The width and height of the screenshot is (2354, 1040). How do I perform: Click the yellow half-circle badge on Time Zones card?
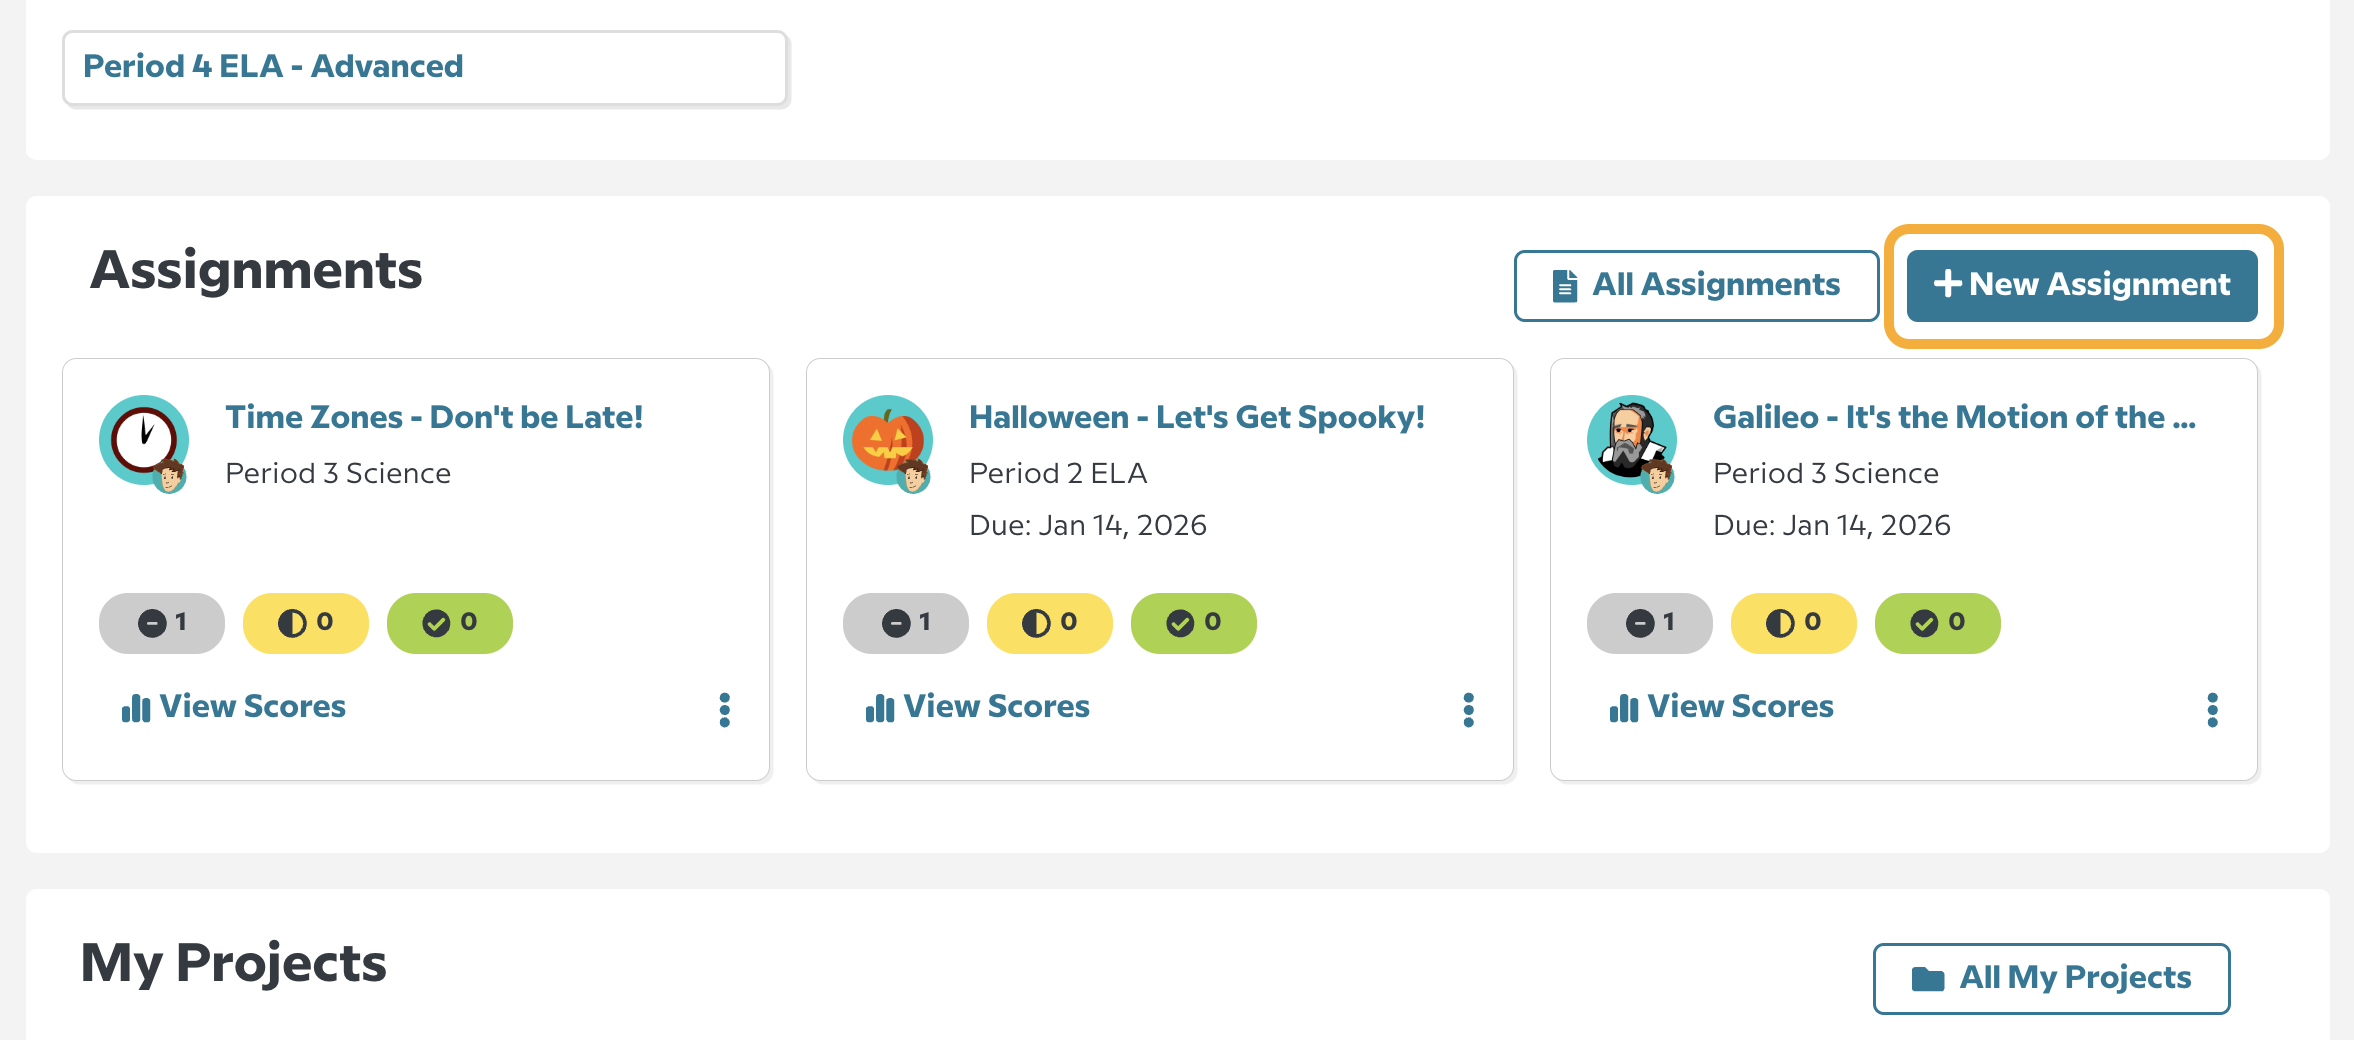click(x=305, y=622)
